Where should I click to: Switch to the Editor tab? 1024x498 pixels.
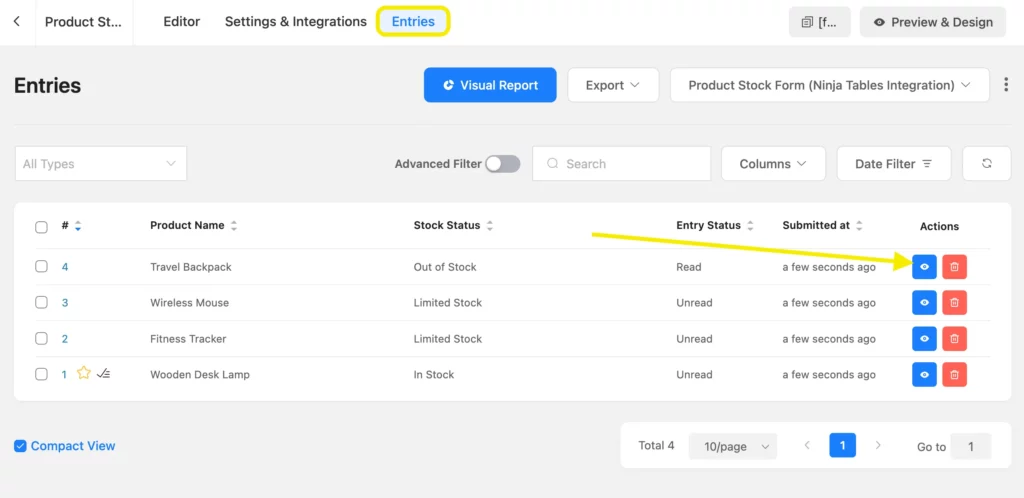pyautogui.click(x=181, y=21)
